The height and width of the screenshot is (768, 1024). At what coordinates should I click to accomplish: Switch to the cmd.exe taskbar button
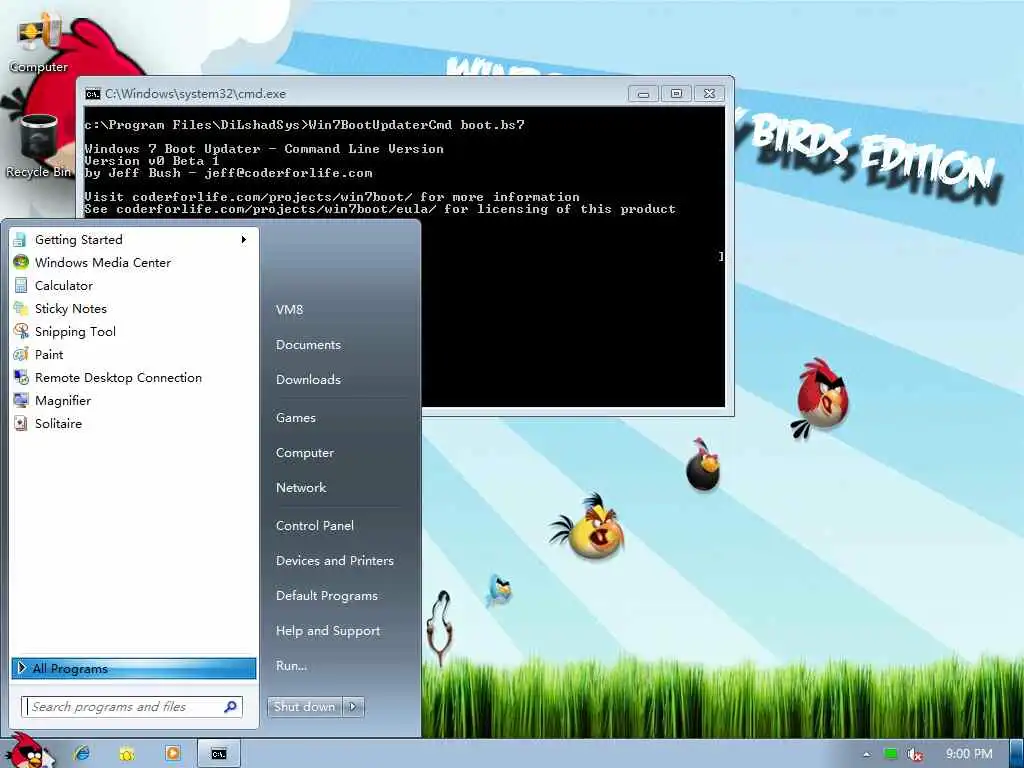tap(219, 754)
